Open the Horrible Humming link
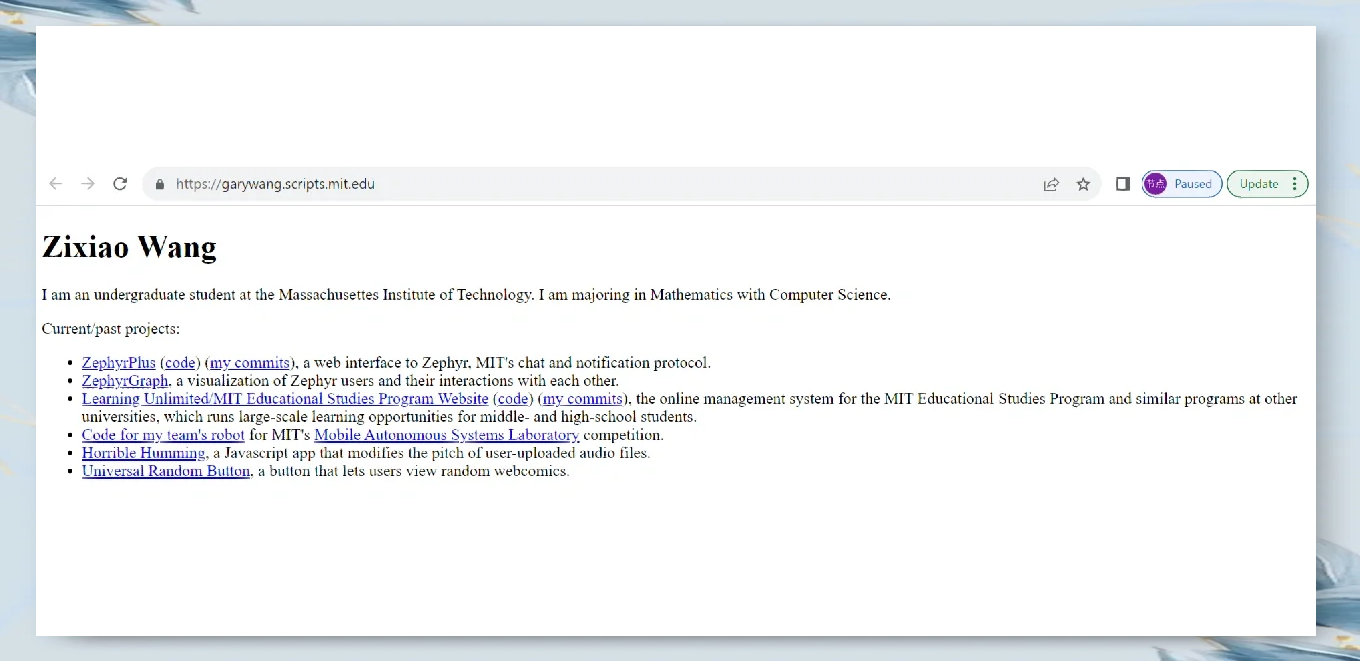This screenshot has height=661, width=1360. click(143, 453)
